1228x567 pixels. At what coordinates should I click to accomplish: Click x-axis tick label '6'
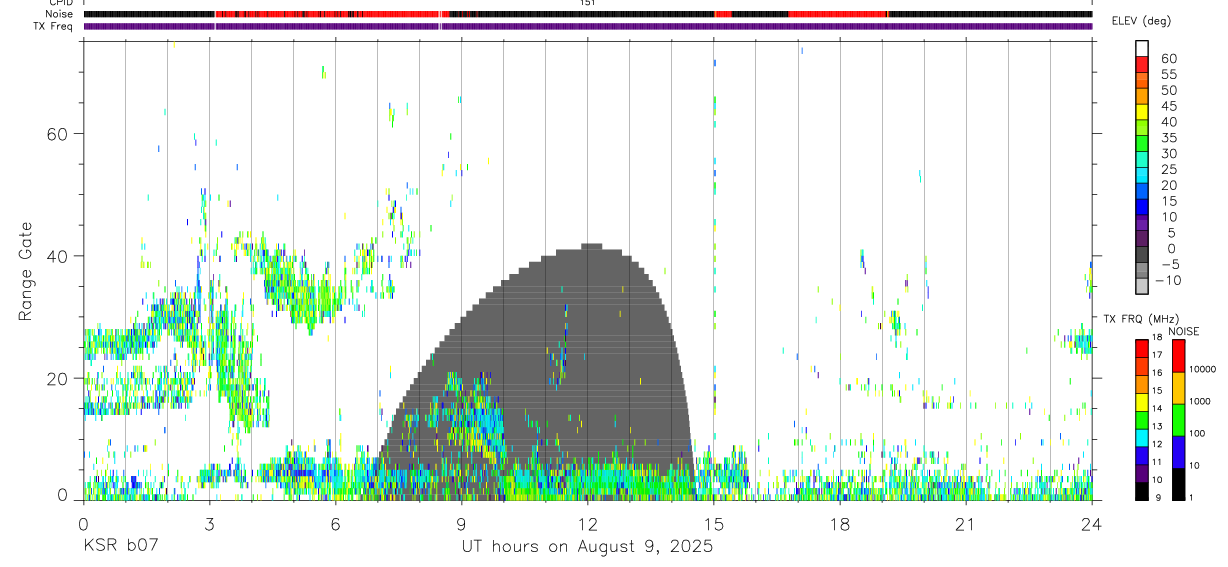(335, 523)
